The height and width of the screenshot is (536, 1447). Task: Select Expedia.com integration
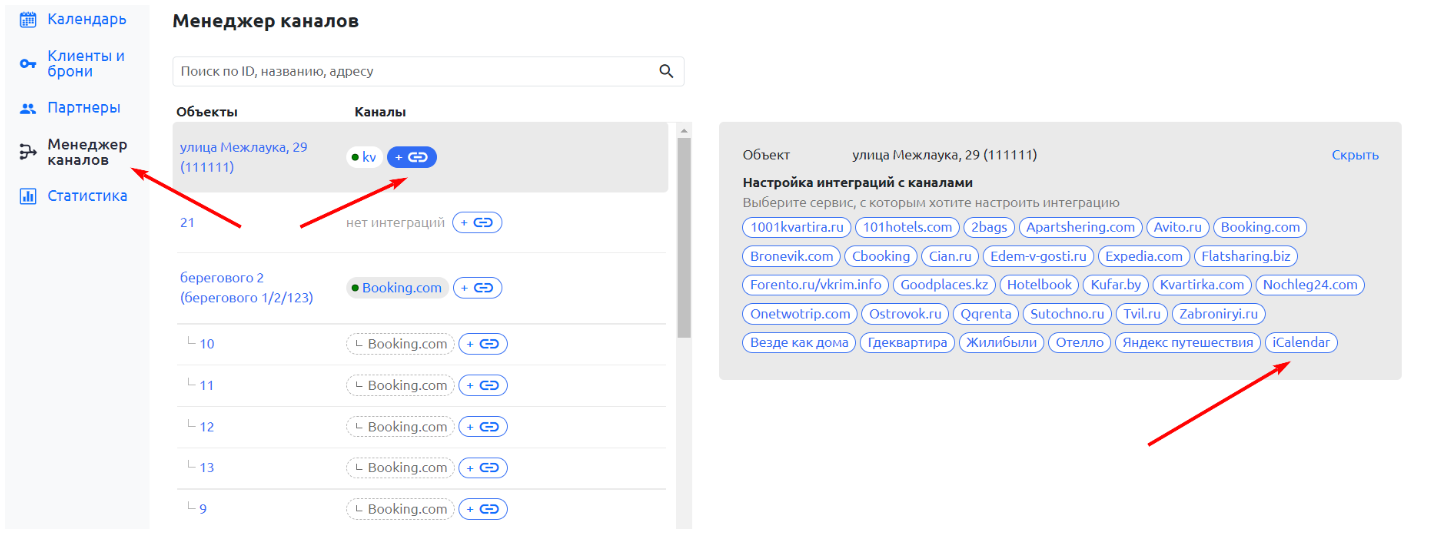[1144, 256]
